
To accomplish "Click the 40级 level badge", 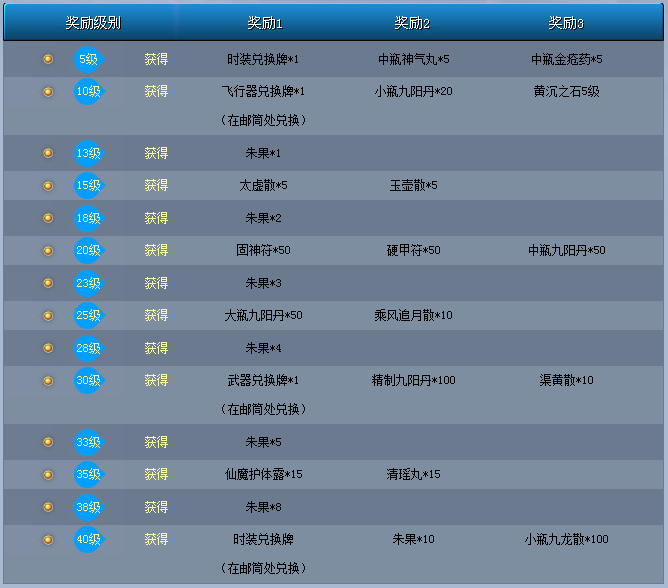I will (88, 539).
